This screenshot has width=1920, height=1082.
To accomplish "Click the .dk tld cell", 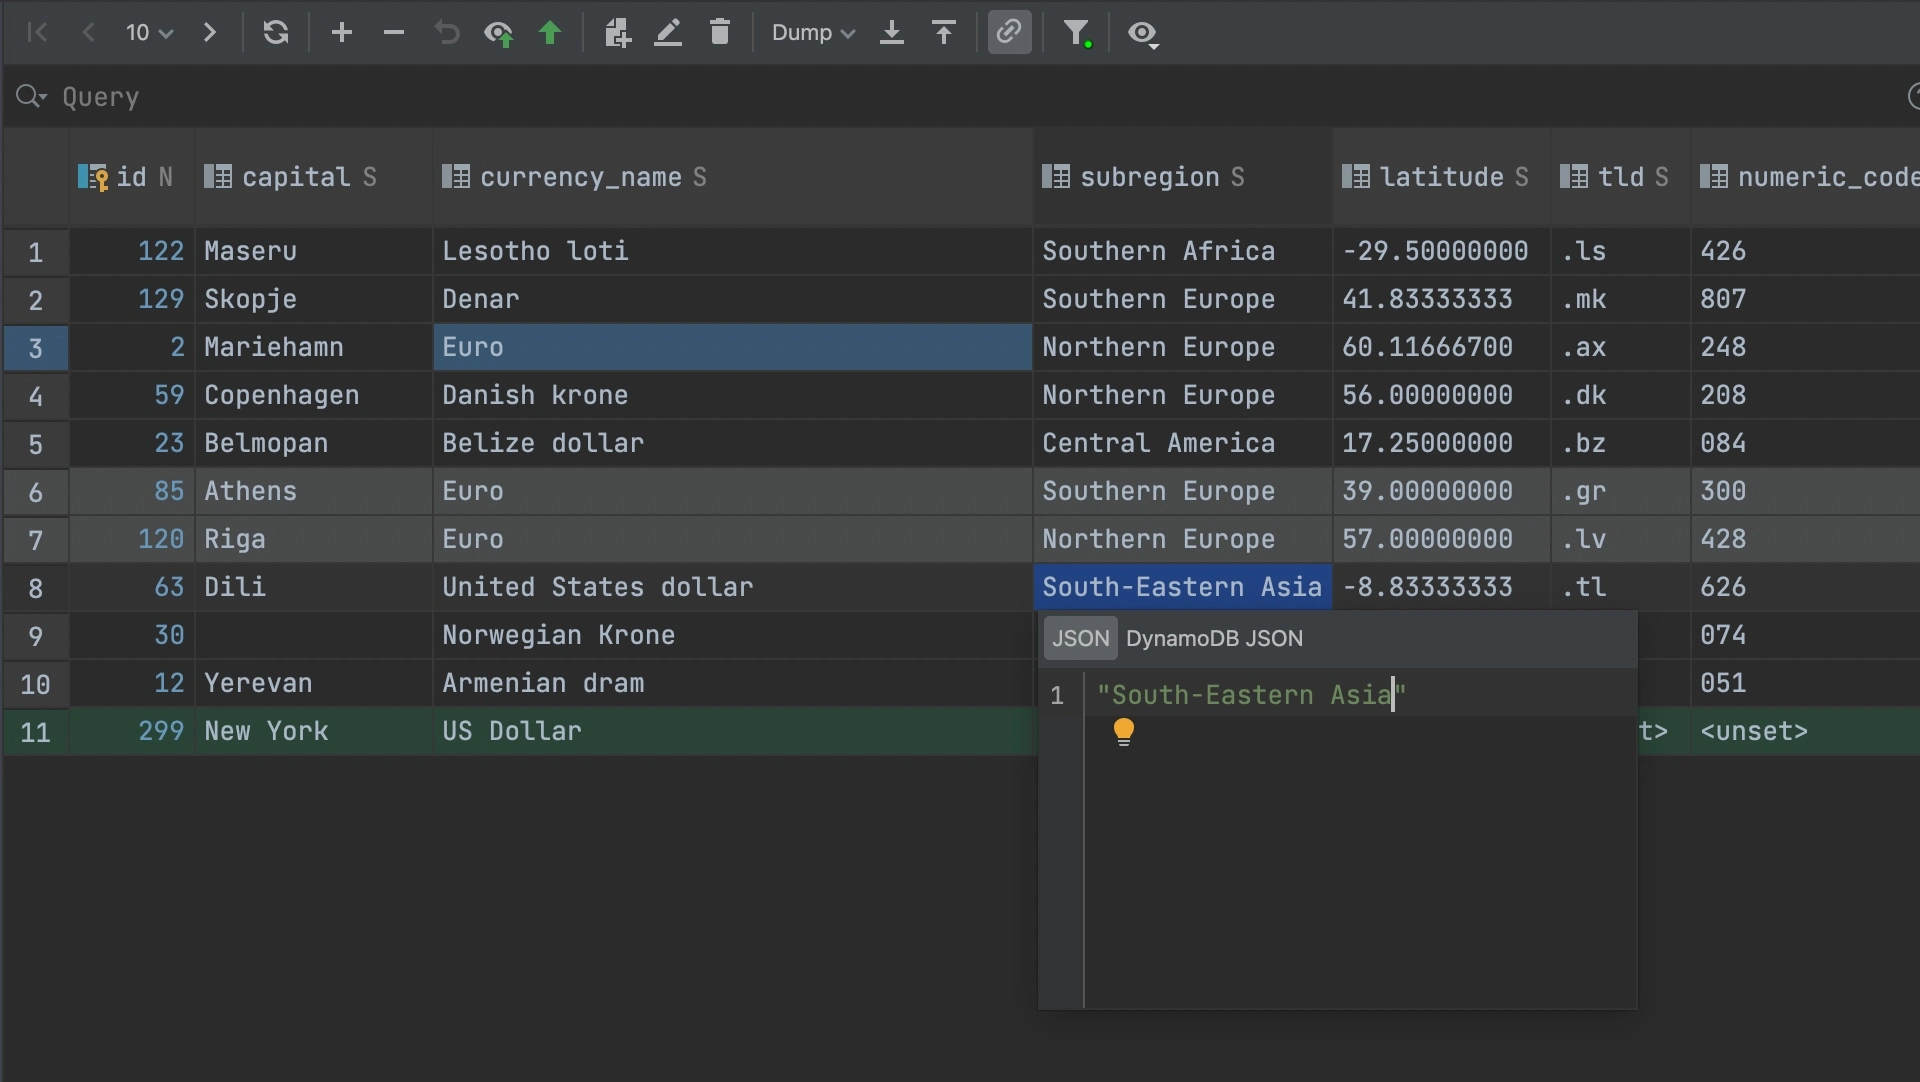I will [1621, 395].
